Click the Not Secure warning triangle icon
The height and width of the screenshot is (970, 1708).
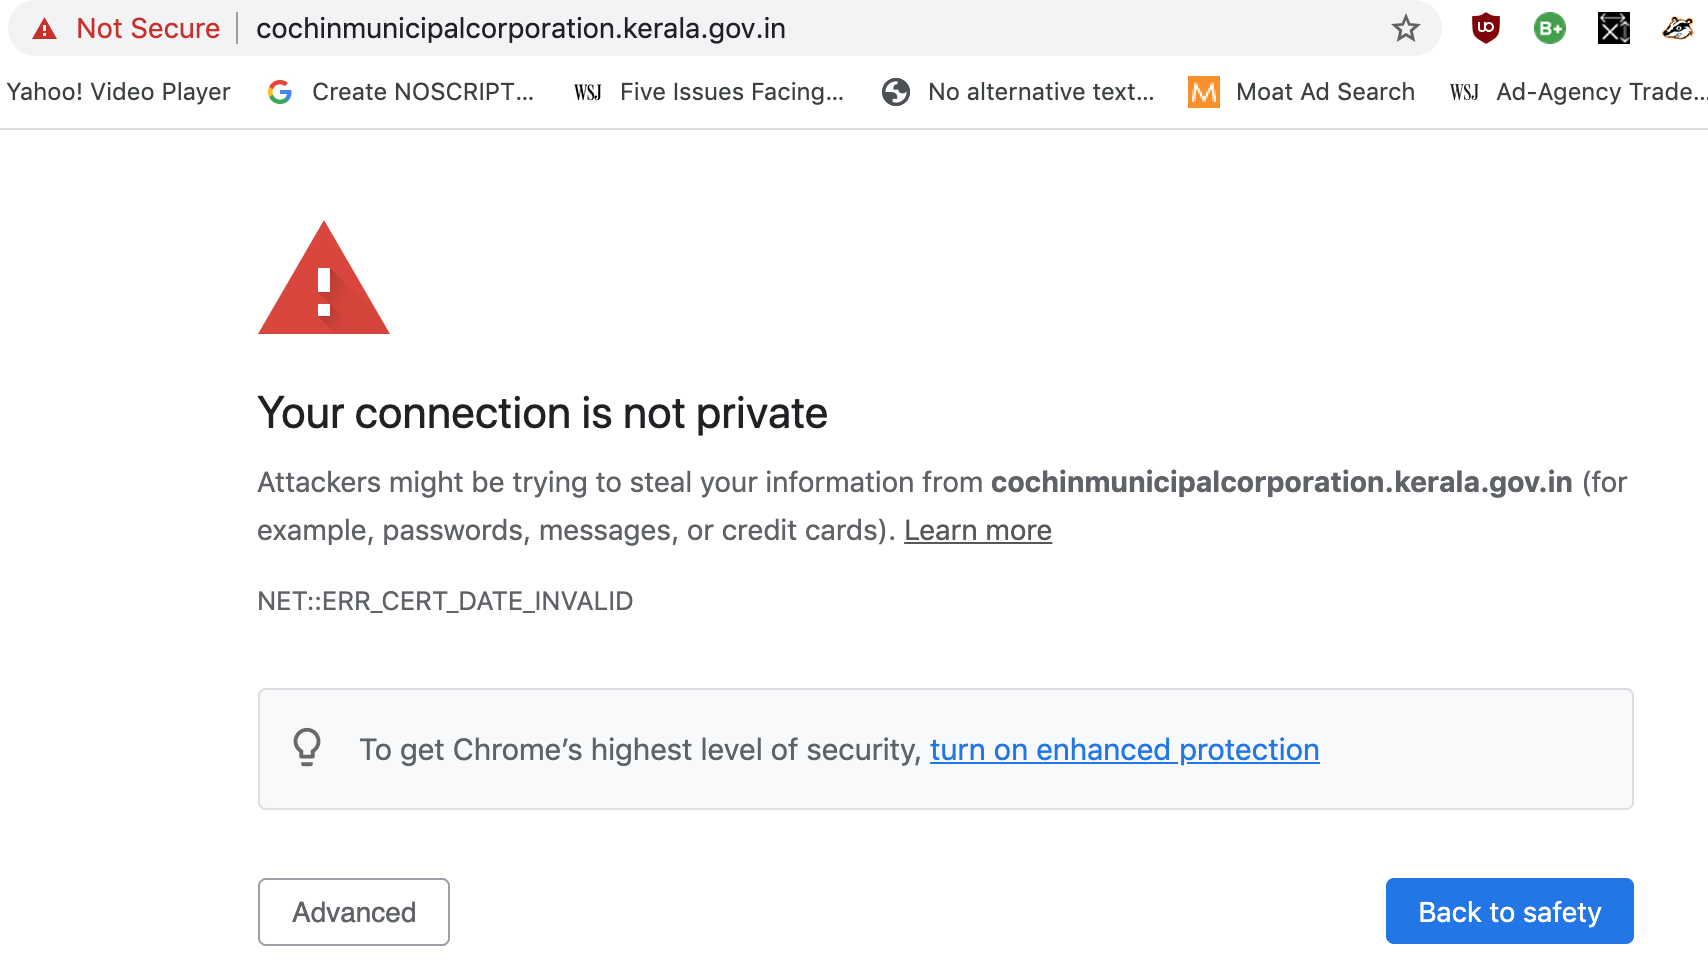(45, 29)
